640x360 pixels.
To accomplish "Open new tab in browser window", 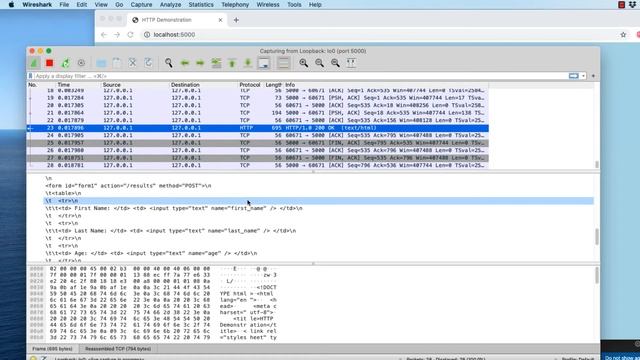I will click(x=236, y=20).
